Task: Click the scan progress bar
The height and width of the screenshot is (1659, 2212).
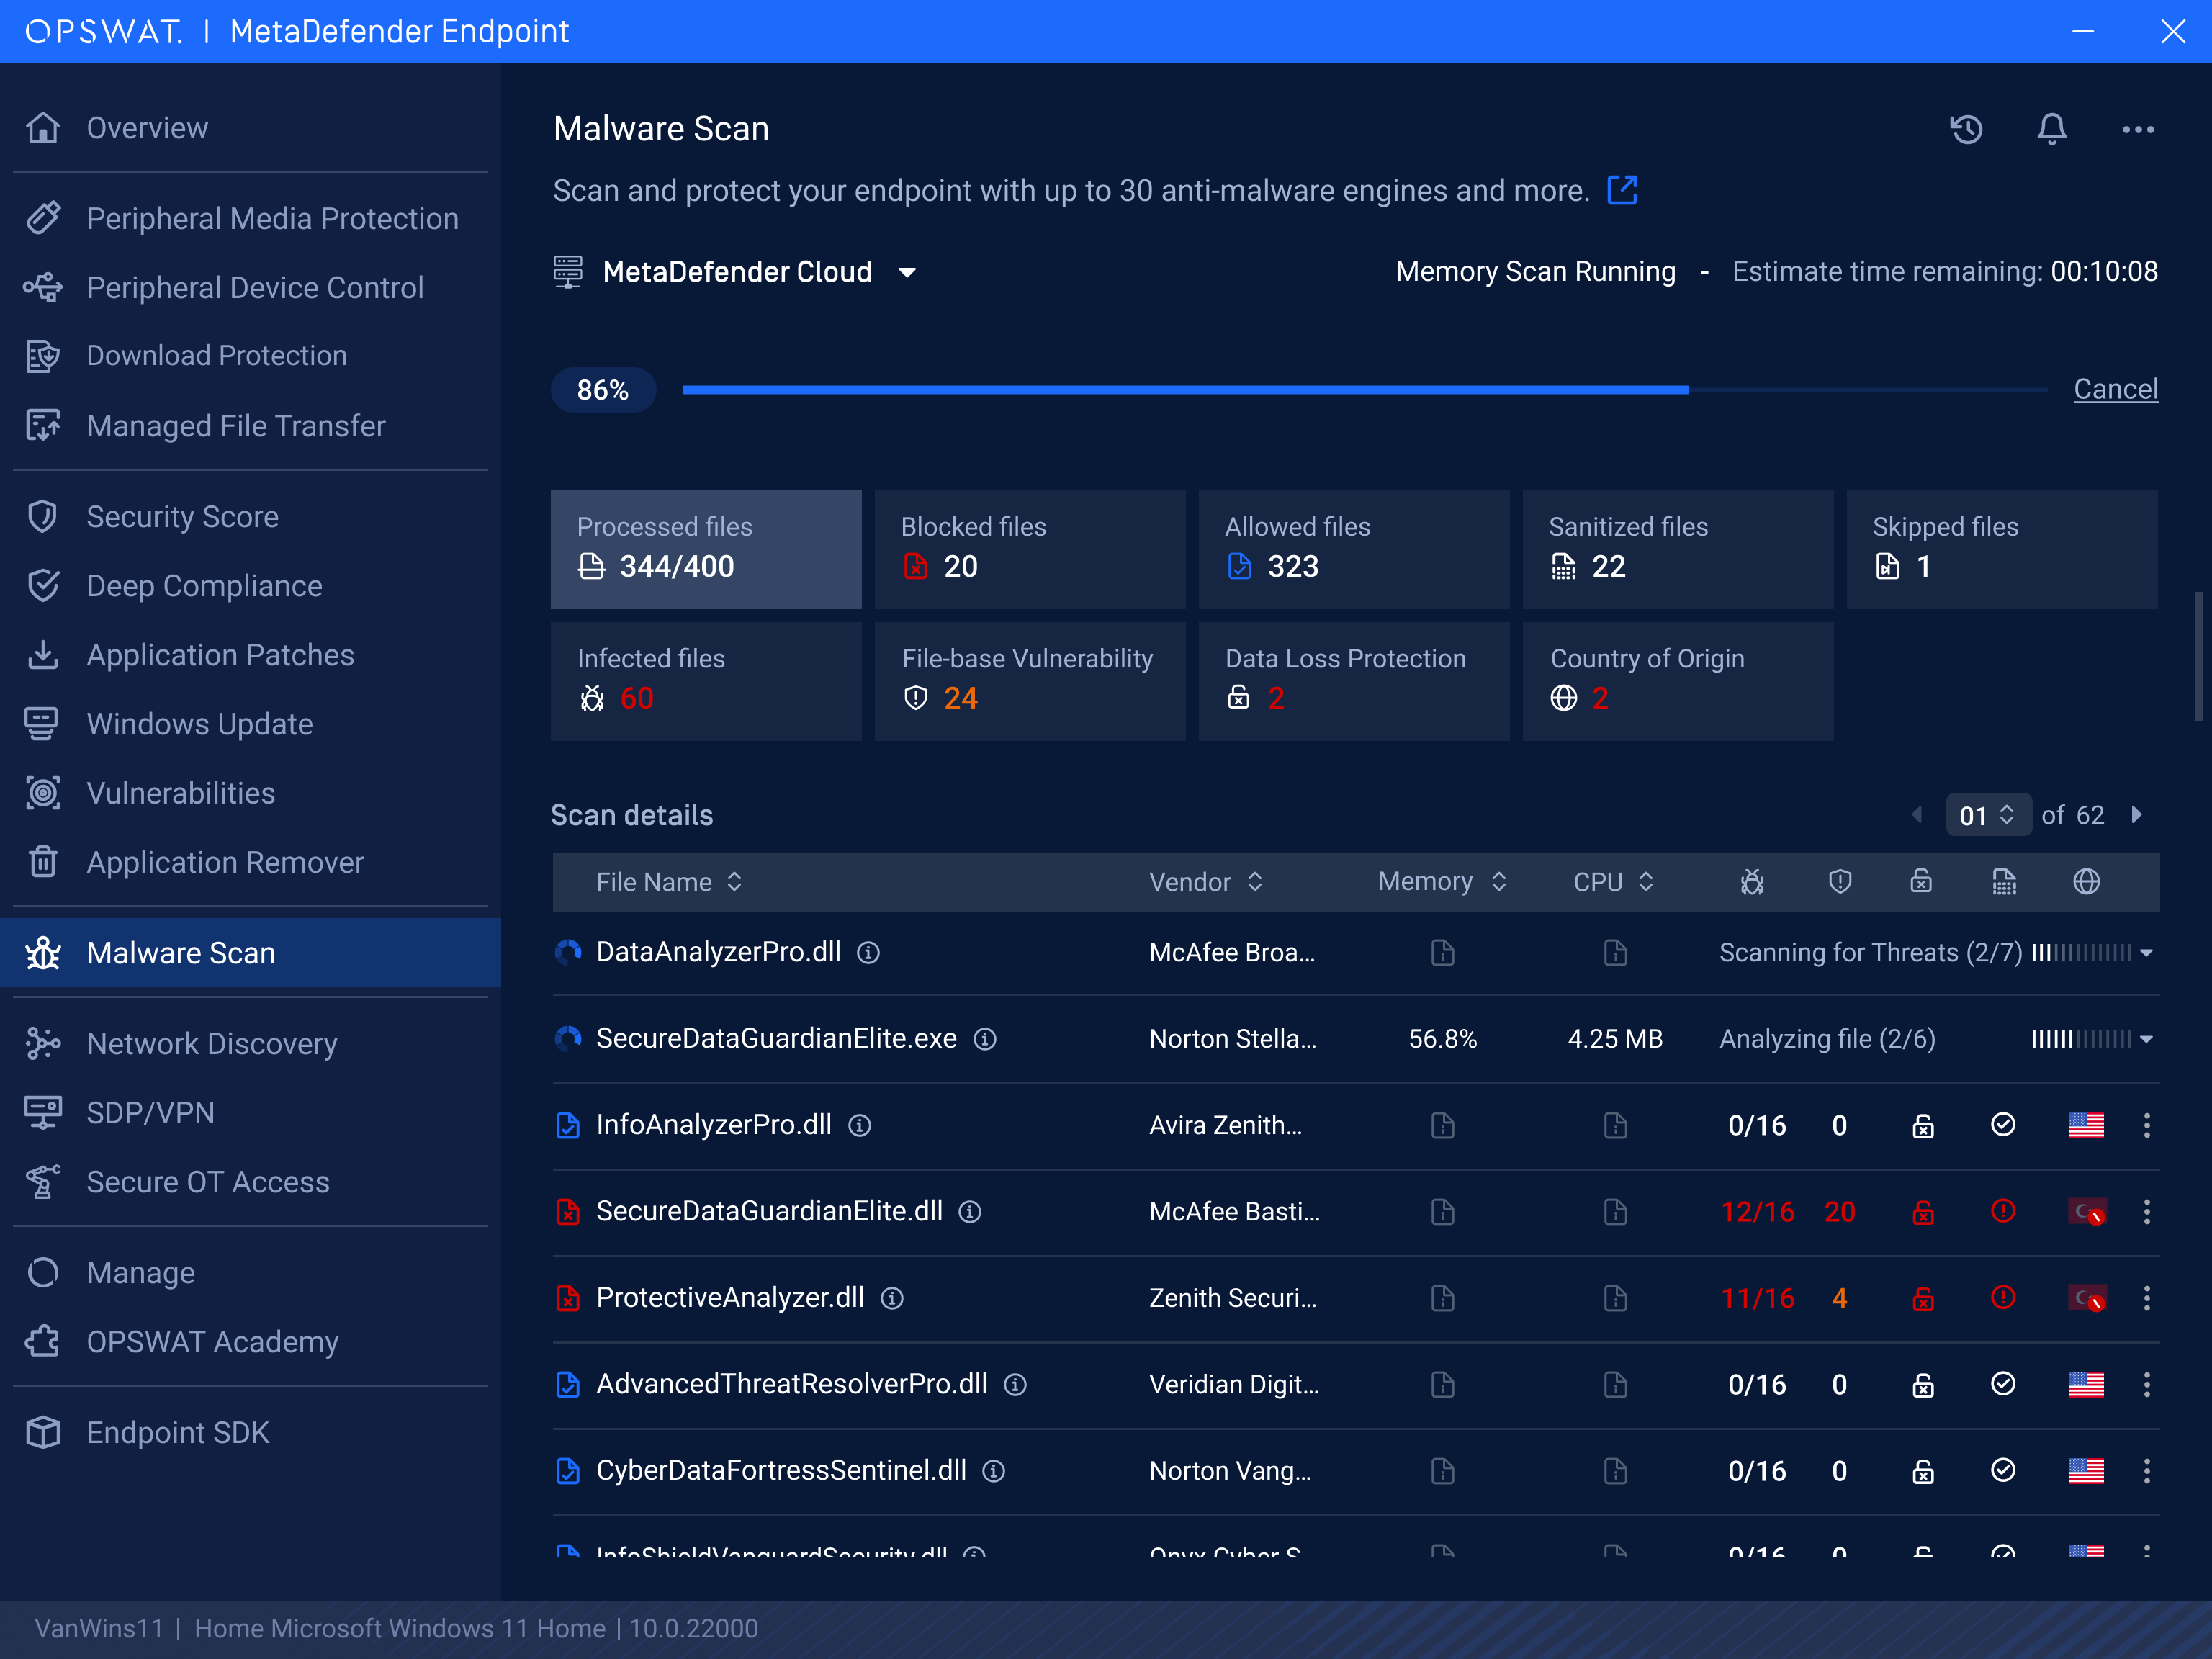Action: pyautogui.click(x=1364, y=390)
